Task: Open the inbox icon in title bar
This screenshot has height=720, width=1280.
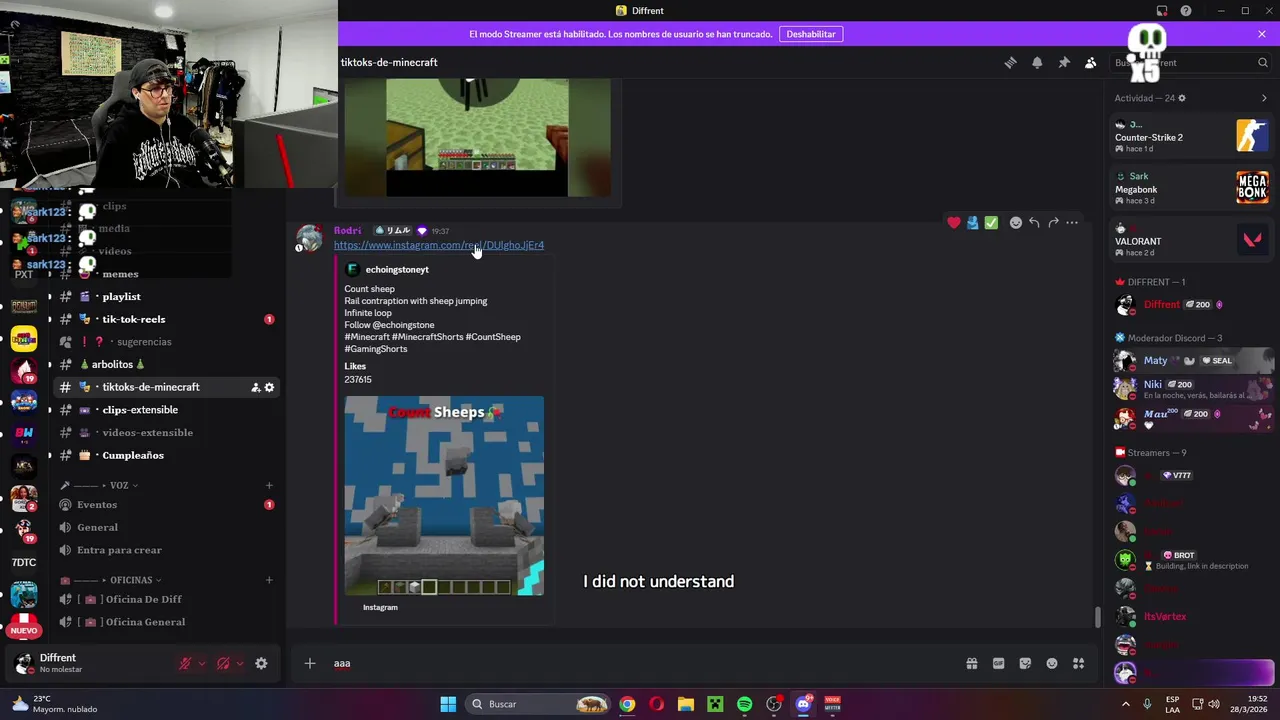Action: click(x=1162, y=11)
